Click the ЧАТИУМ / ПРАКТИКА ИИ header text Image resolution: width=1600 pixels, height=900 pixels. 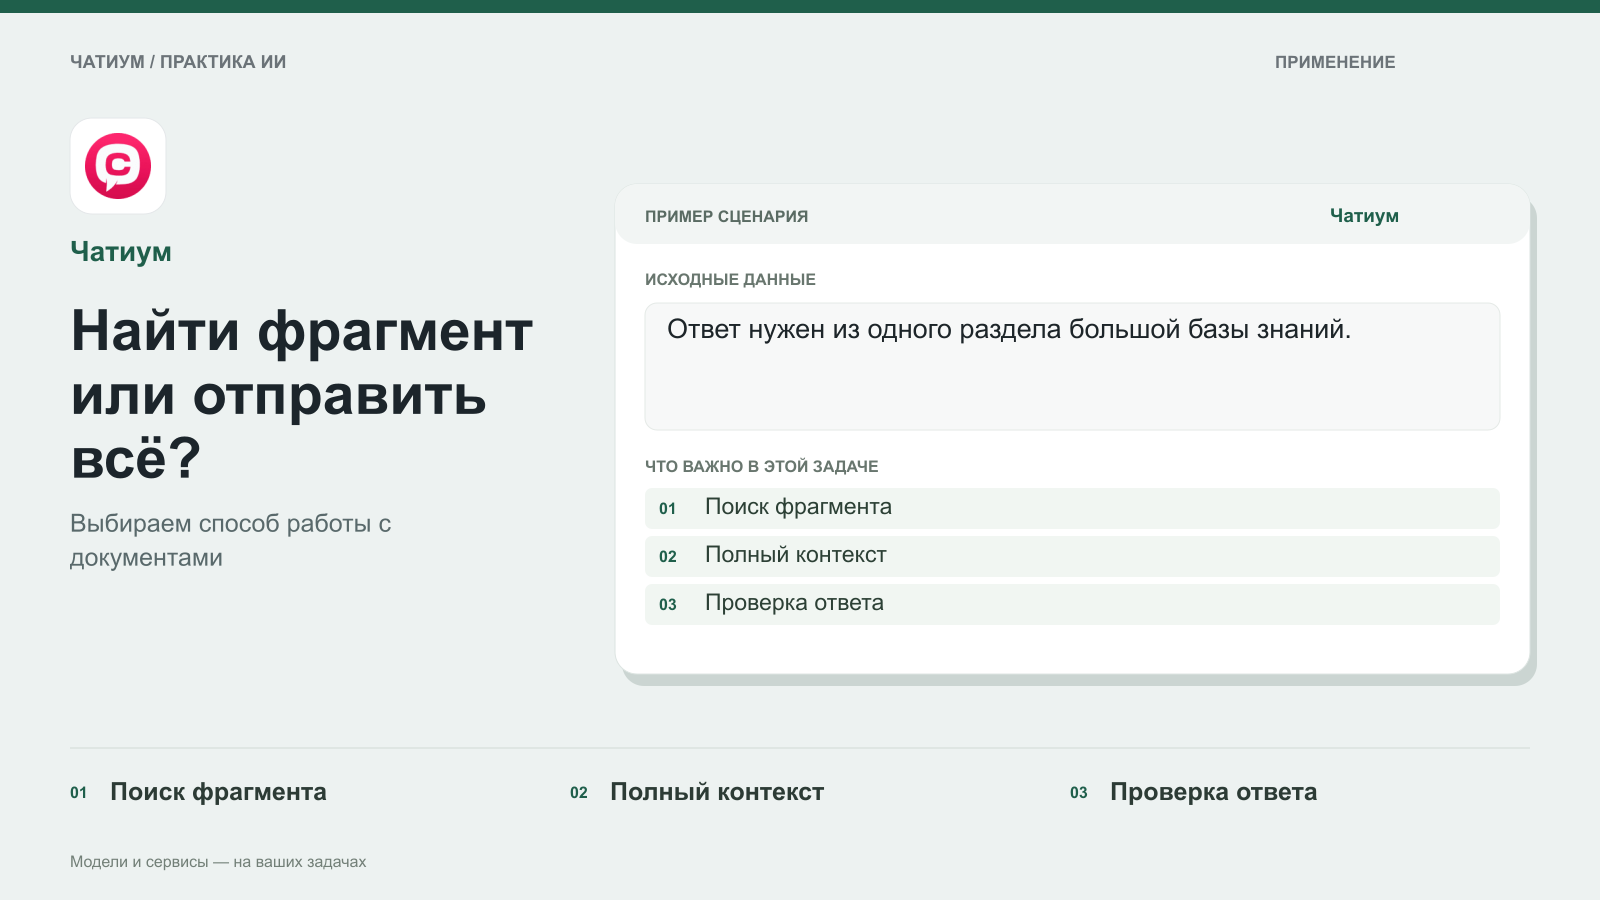pos(178,62)
